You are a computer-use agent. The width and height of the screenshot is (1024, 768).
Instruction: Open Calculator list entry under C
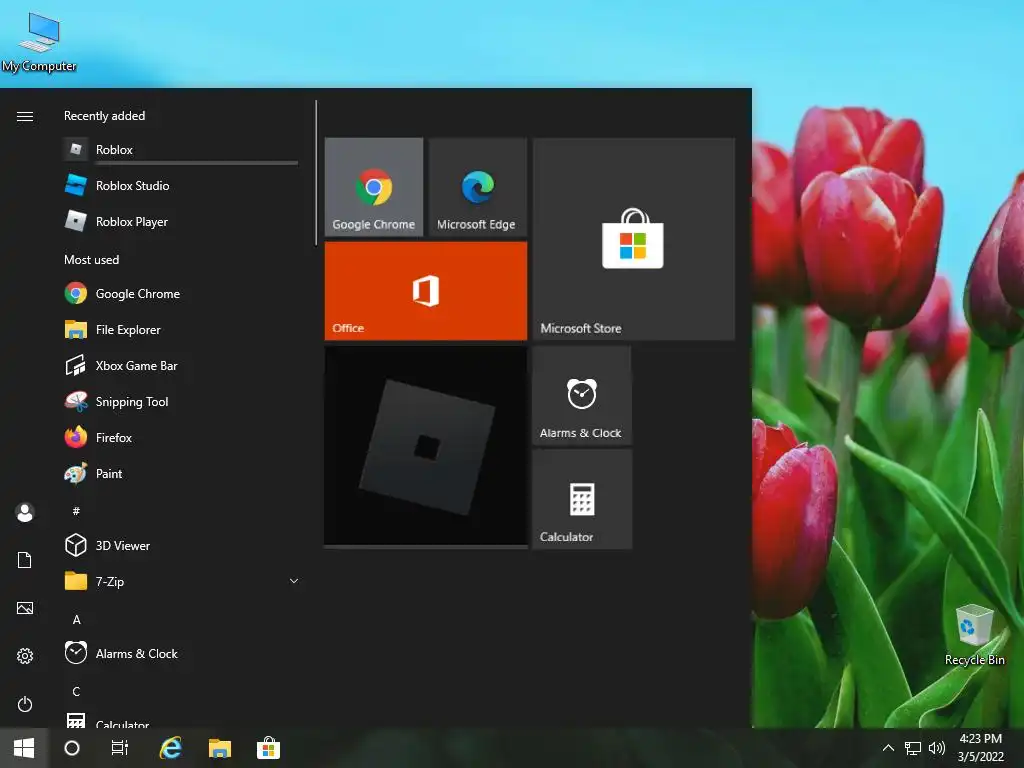click(x=180, y=719)
